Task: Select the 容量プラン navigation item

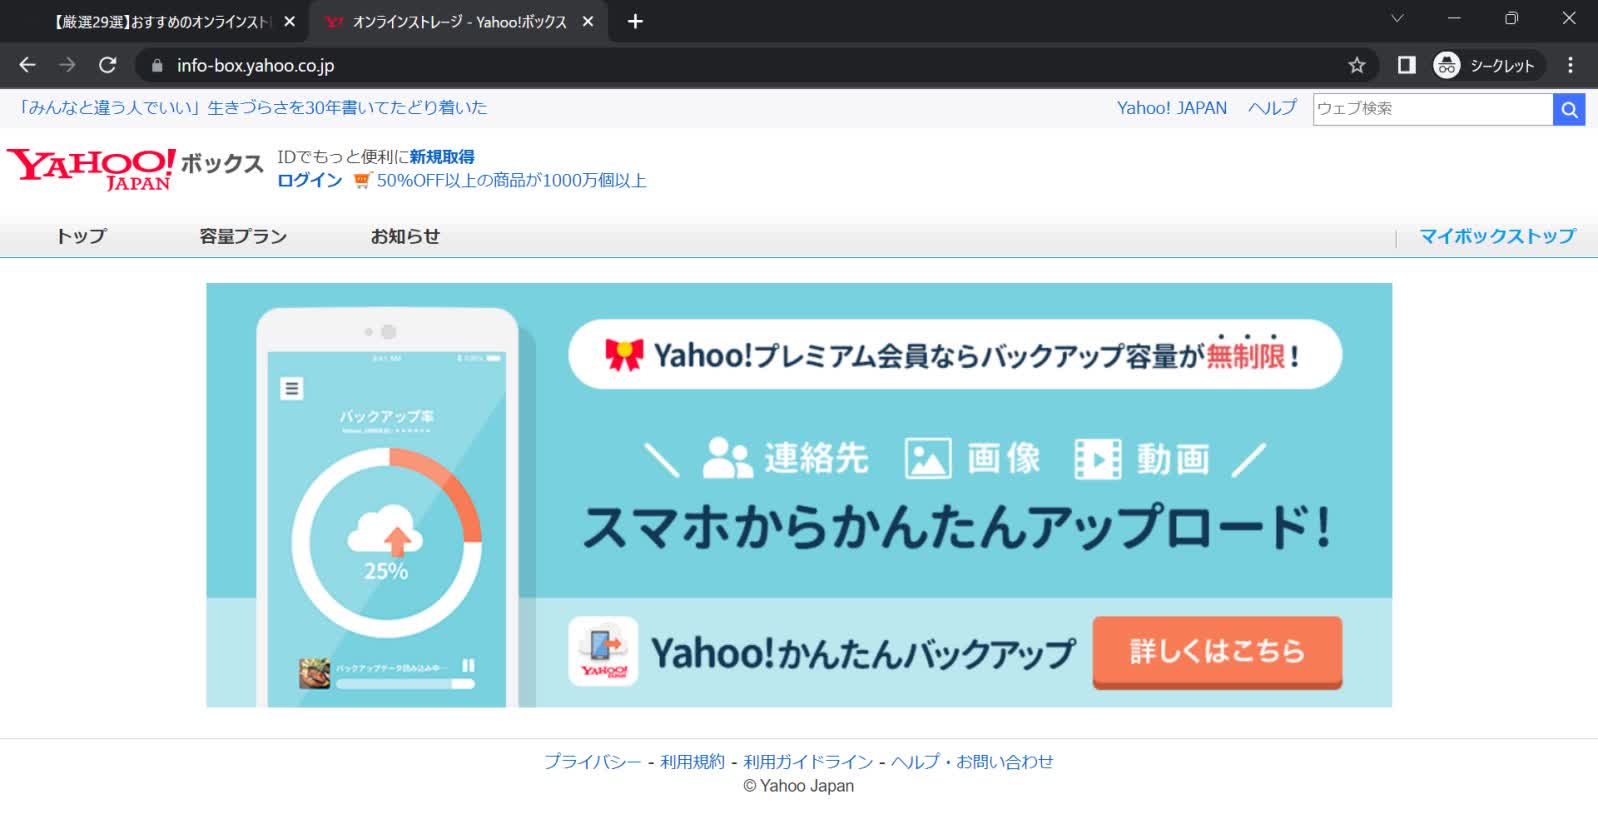Action: tap(243, 236)
